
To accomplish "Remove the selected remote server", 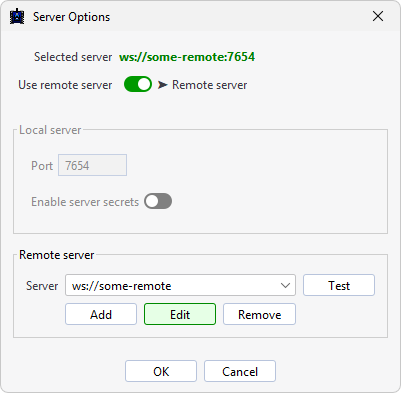I will pos(259,314).
